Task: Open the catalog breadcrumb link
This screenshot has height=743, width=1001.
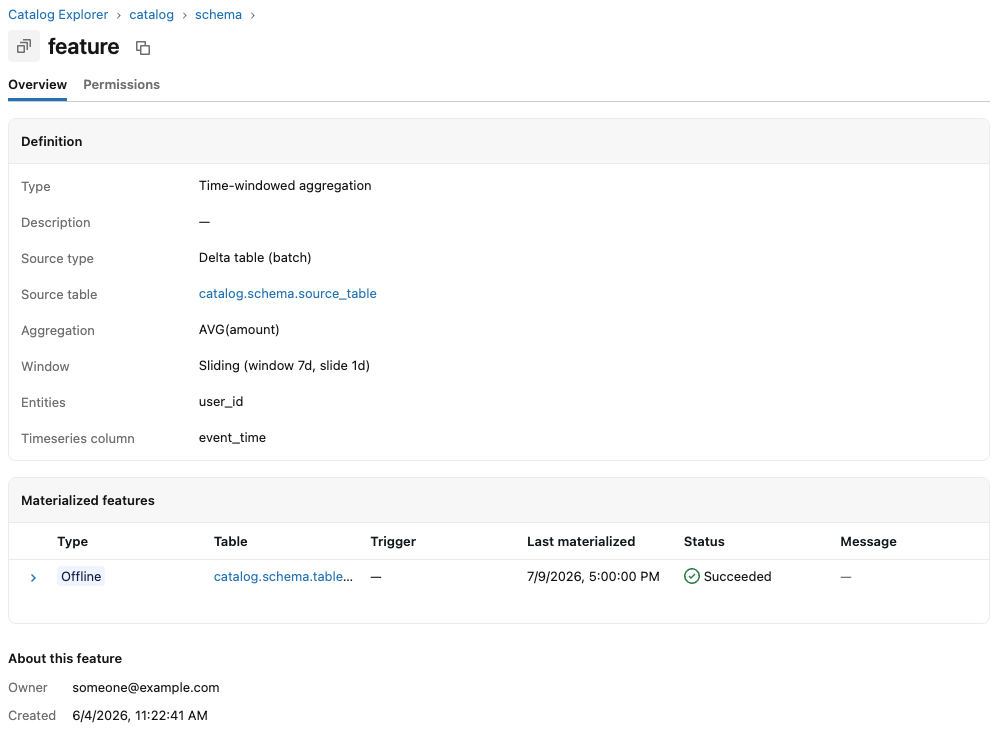Action: tap(151, 15)
